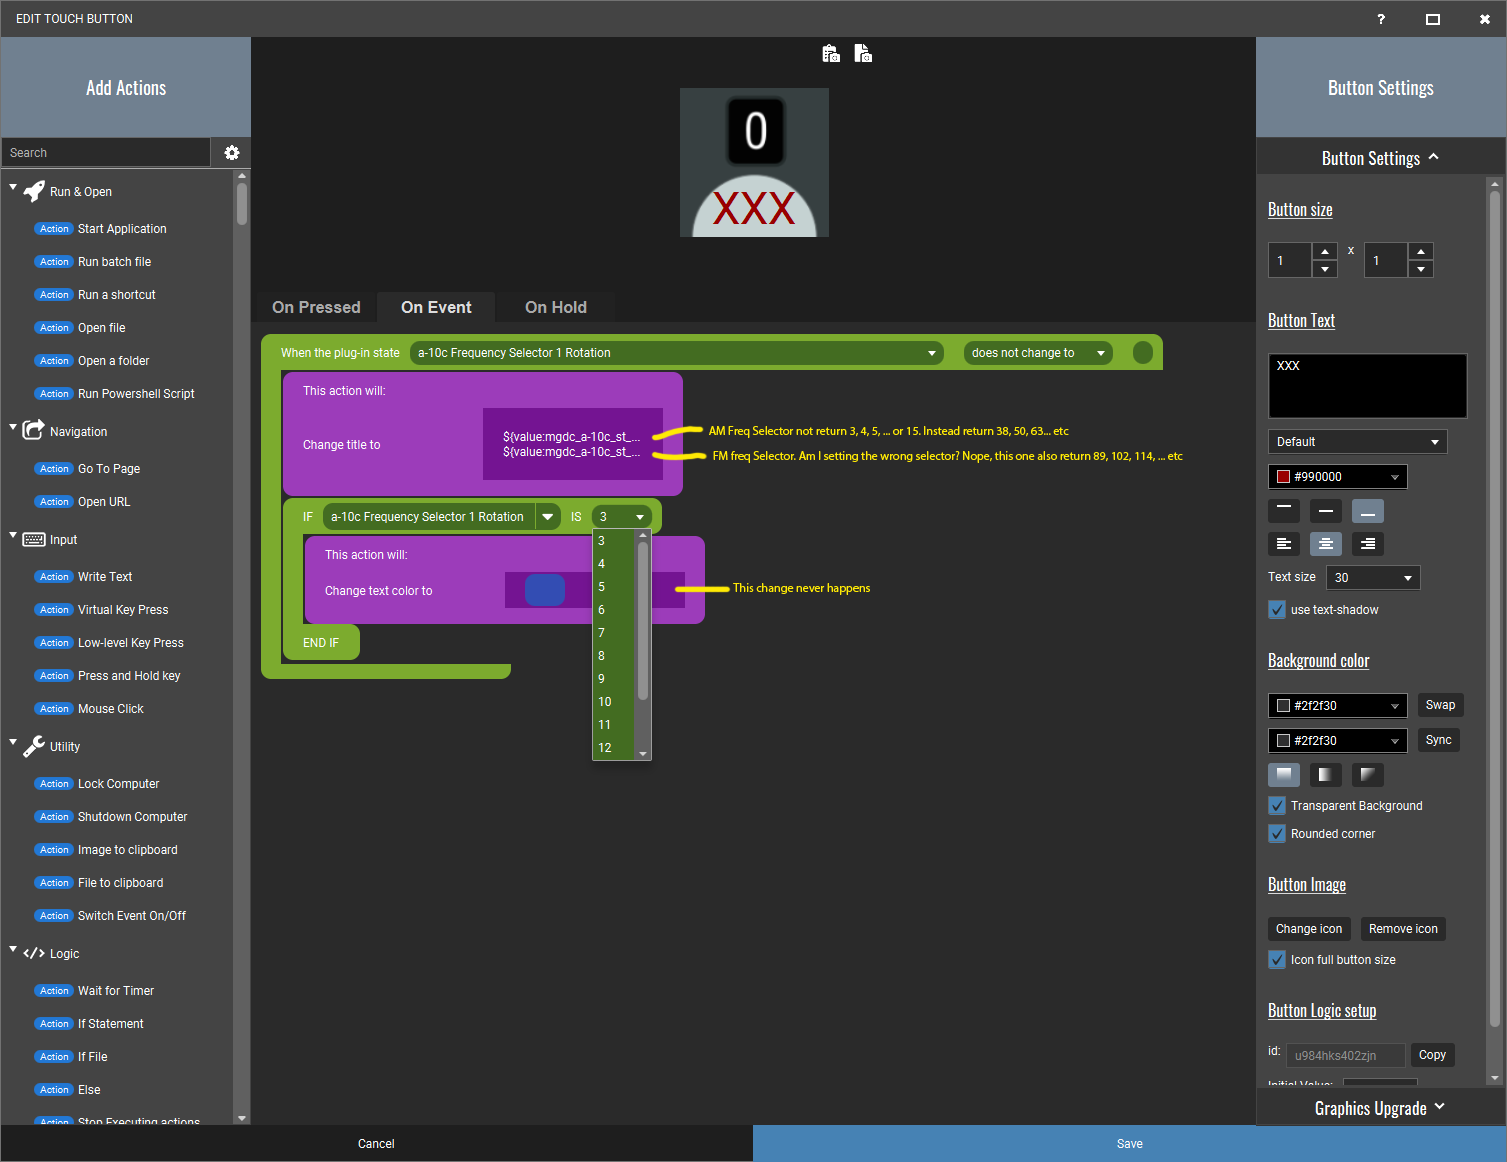The height and width of the screenshot is (1162, 1507).
Task: Collapse the Utility category
Action: (13, 742)
